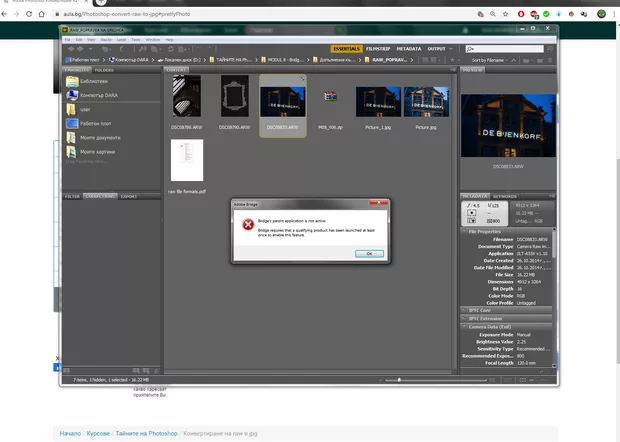
Task: Switch to the Folders panel tab
Action: pyautogui.click(x=104, y=70)
